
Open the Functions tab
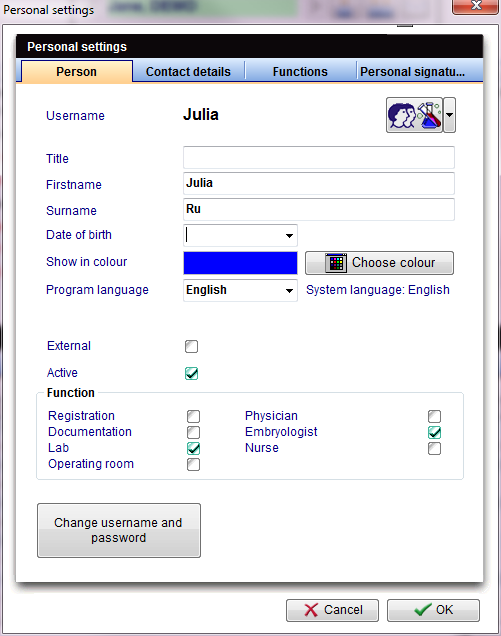[300, 72]
